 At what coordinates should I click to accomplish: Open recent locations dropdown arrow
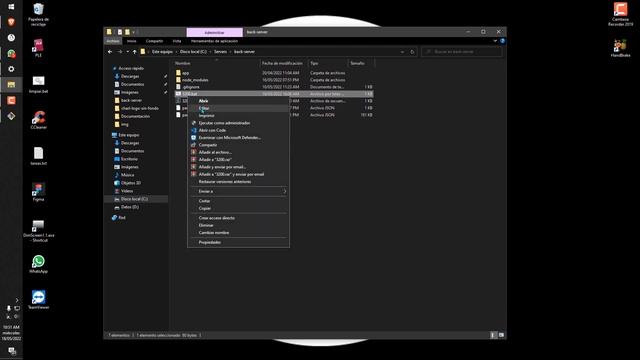coord(128,52)
